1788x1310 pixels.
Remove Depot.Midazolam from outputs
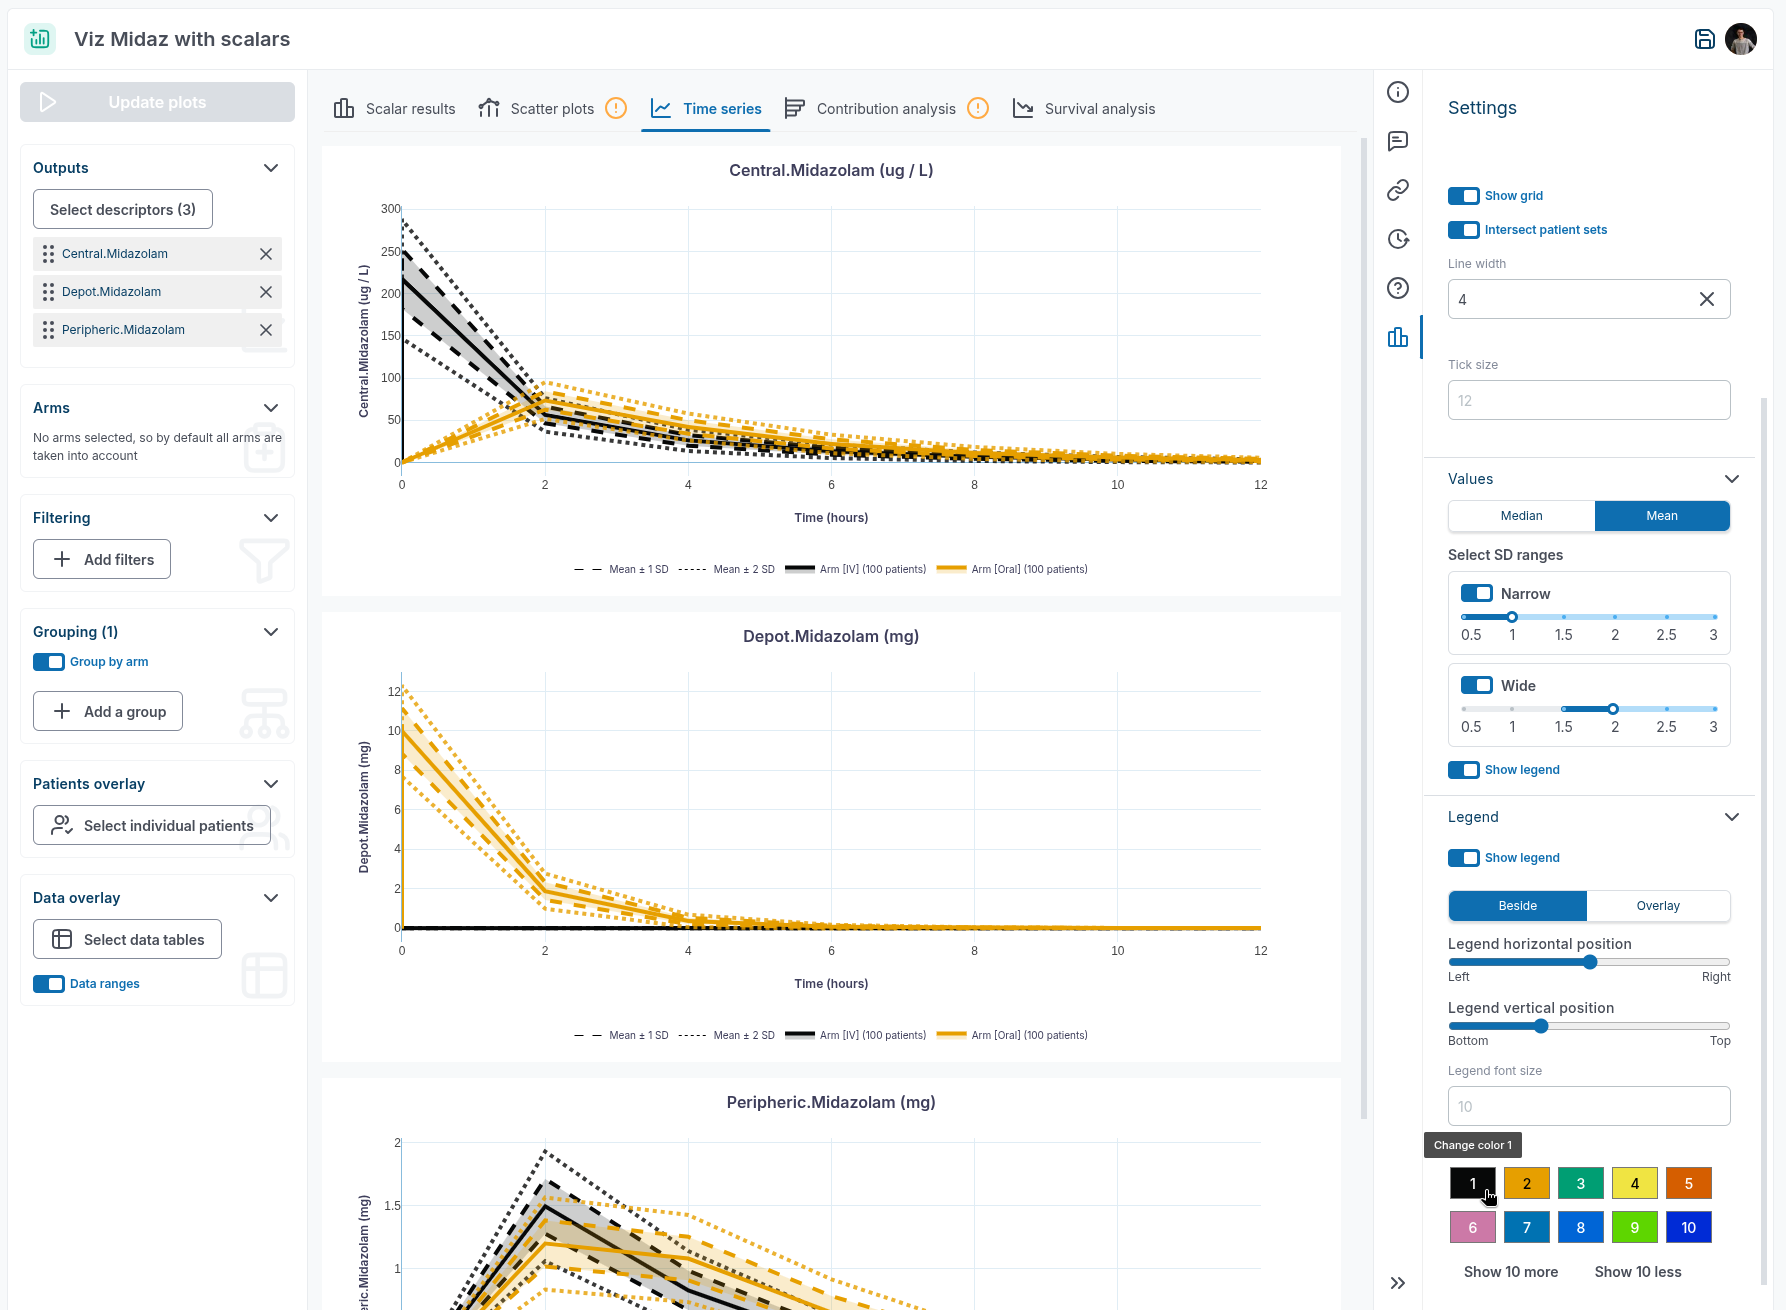(x=266, y=292)
